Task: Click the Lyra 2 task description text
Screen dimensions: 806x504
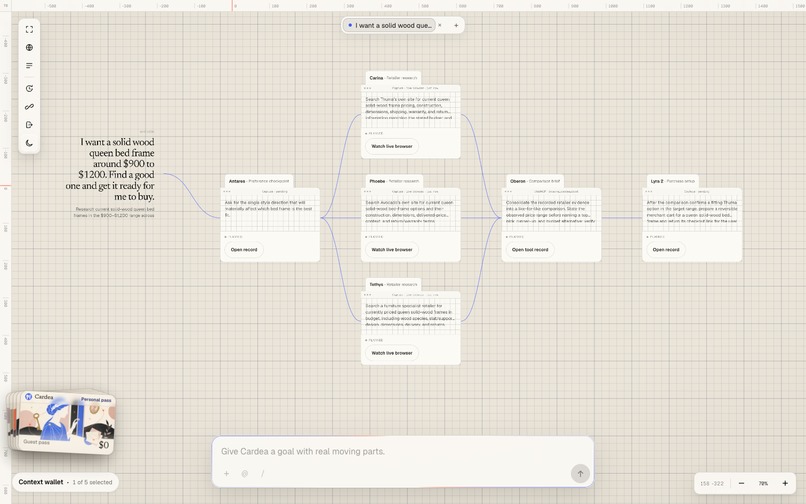Action: coord(691,211)
